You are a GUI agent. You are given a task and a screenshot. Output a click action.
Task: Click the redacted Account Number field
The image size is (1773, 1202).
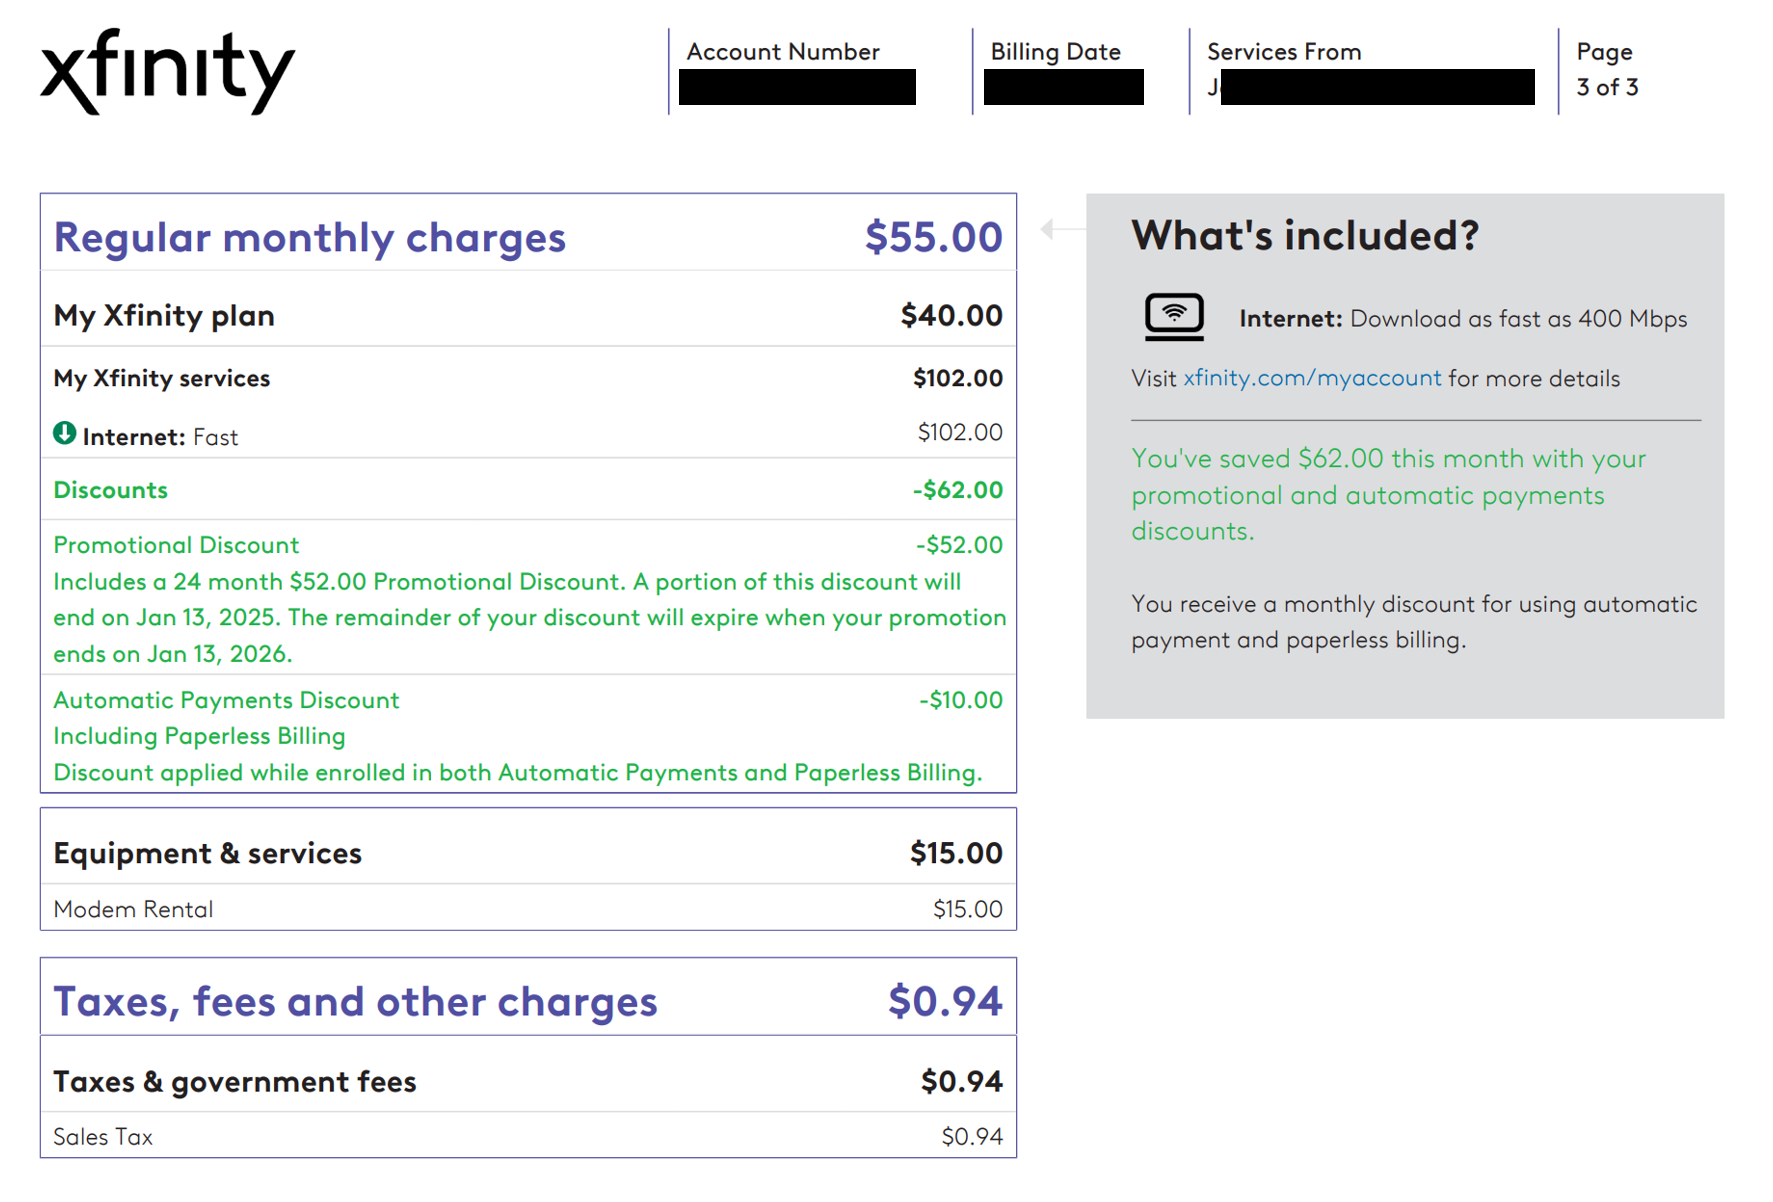[796, 87]
